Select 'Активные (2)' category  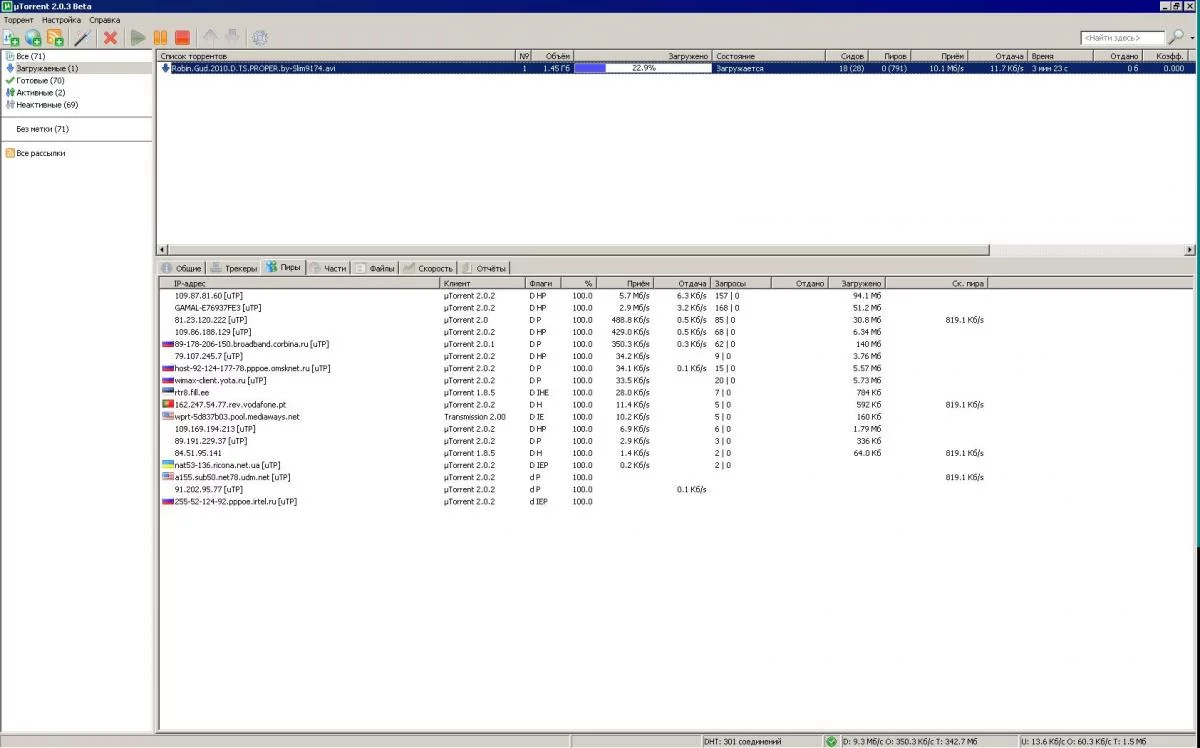pyautogui.click(x=40, y=92)
